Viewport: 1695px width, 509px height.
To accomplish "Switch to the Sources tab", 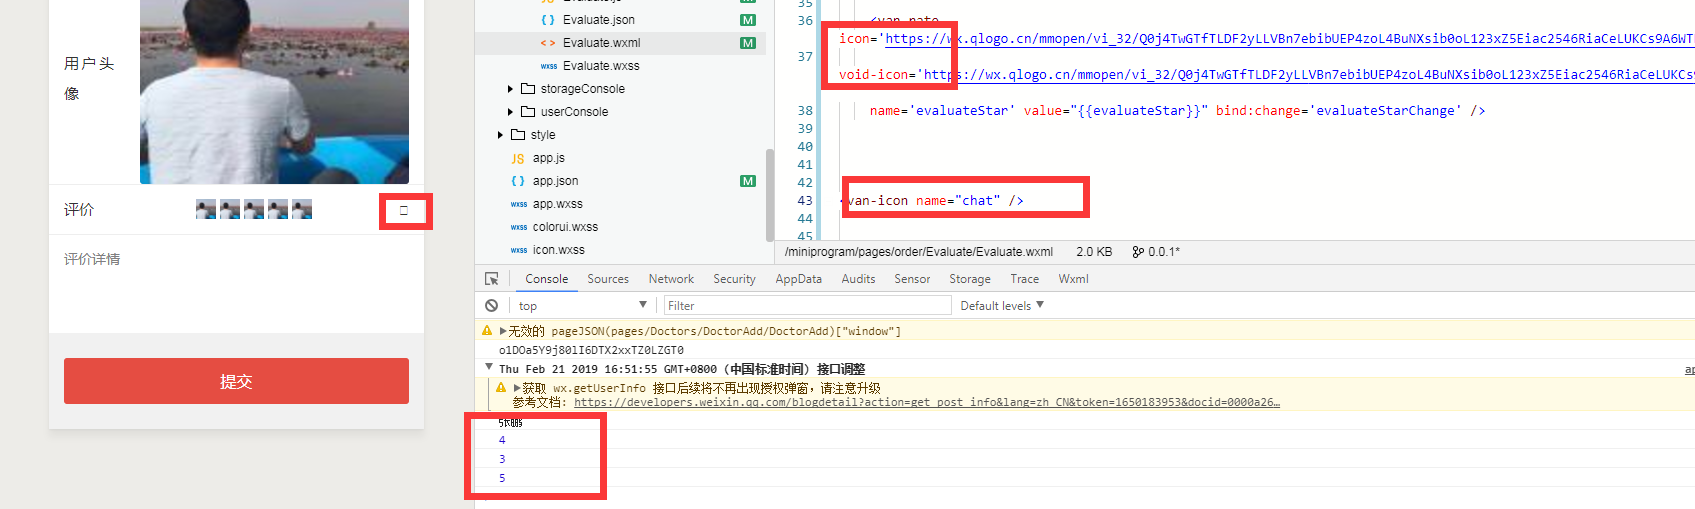I will click(x=608, y=279).
